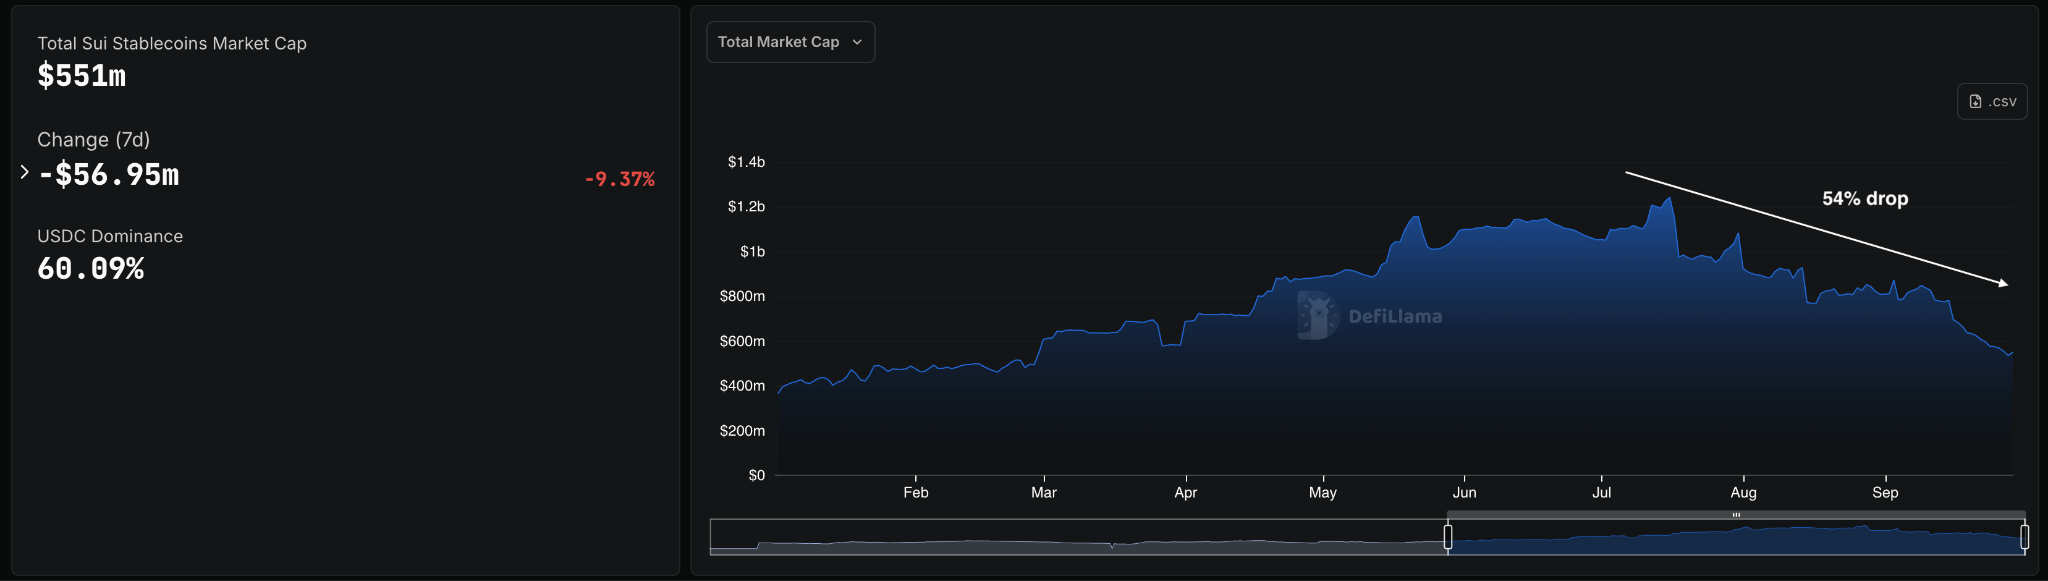Click the range selector top grip bar
The width and height of the screenshot is (2048, 581).
(x=1736, y=515)
